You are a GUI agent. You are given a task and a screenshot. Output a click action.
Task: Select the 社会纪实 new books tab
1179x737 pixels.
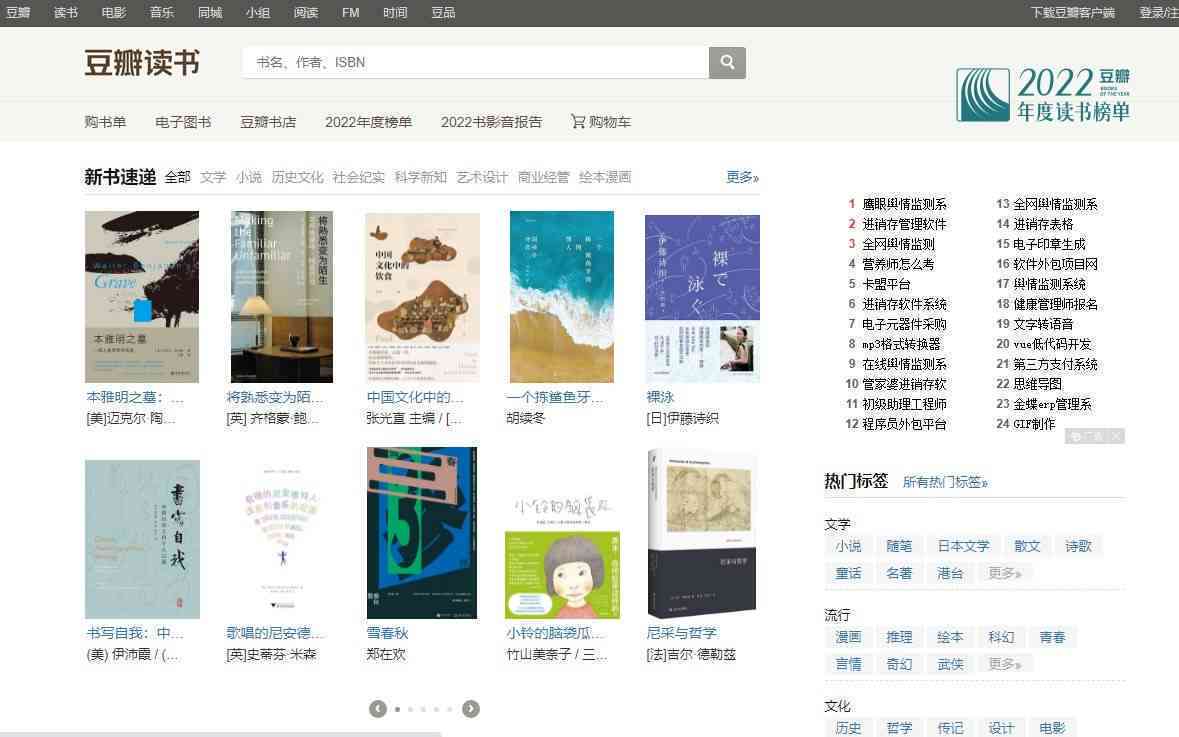(358, 177)
